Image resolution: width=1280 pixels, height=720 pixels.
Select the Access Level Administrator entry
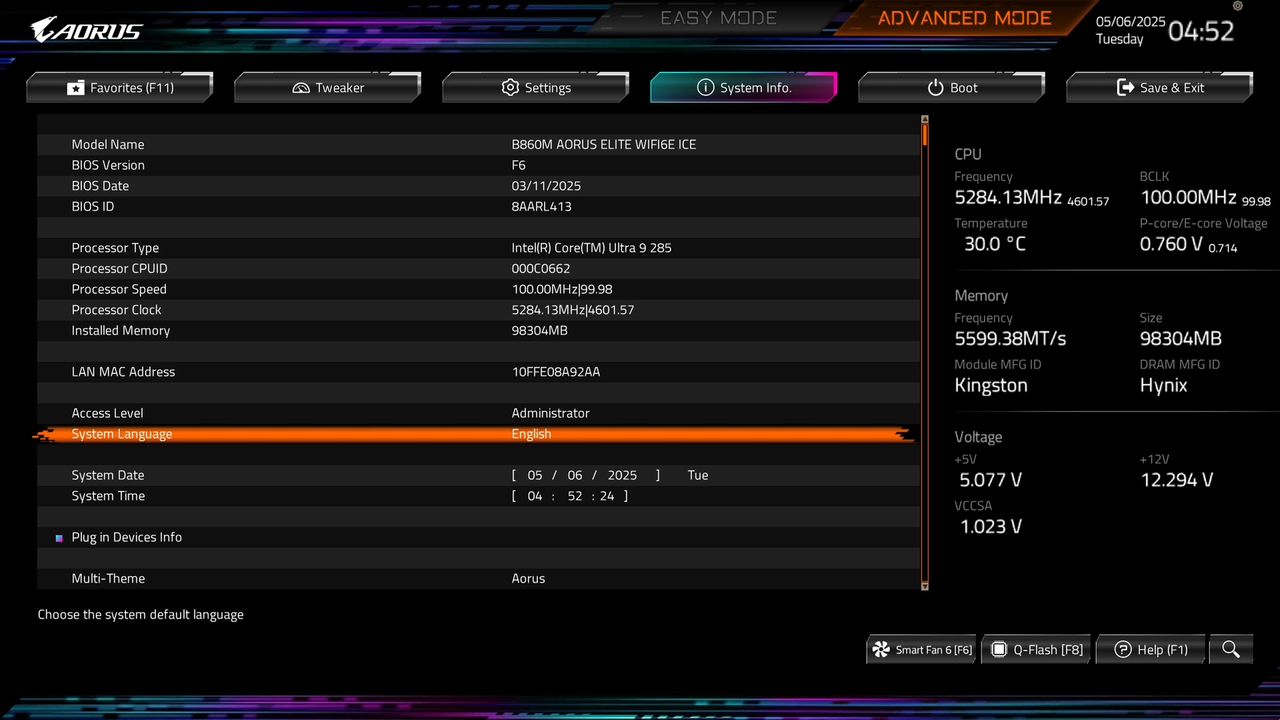click(550, 412)
